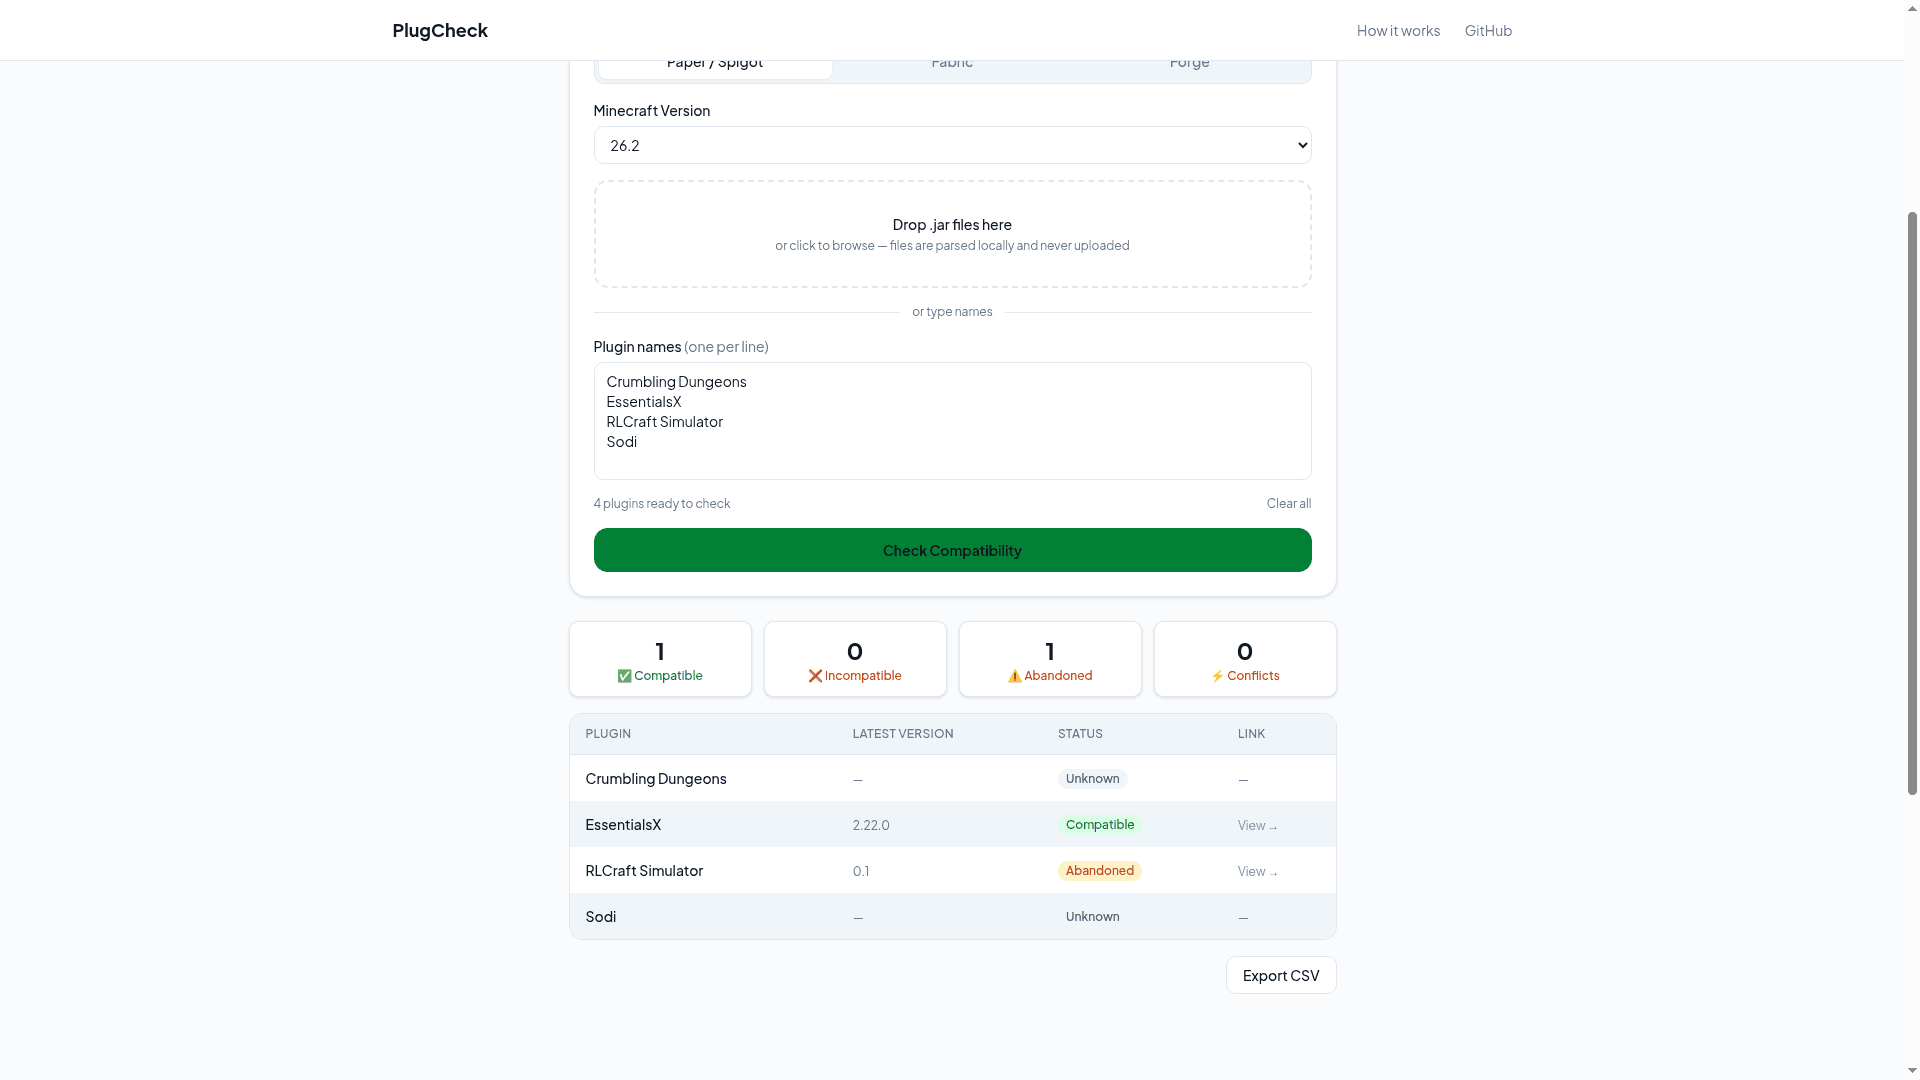Click the 2.22.0 latest version cell
The height and width of the screenshot is (1080, 1920).
pos(871,825)
